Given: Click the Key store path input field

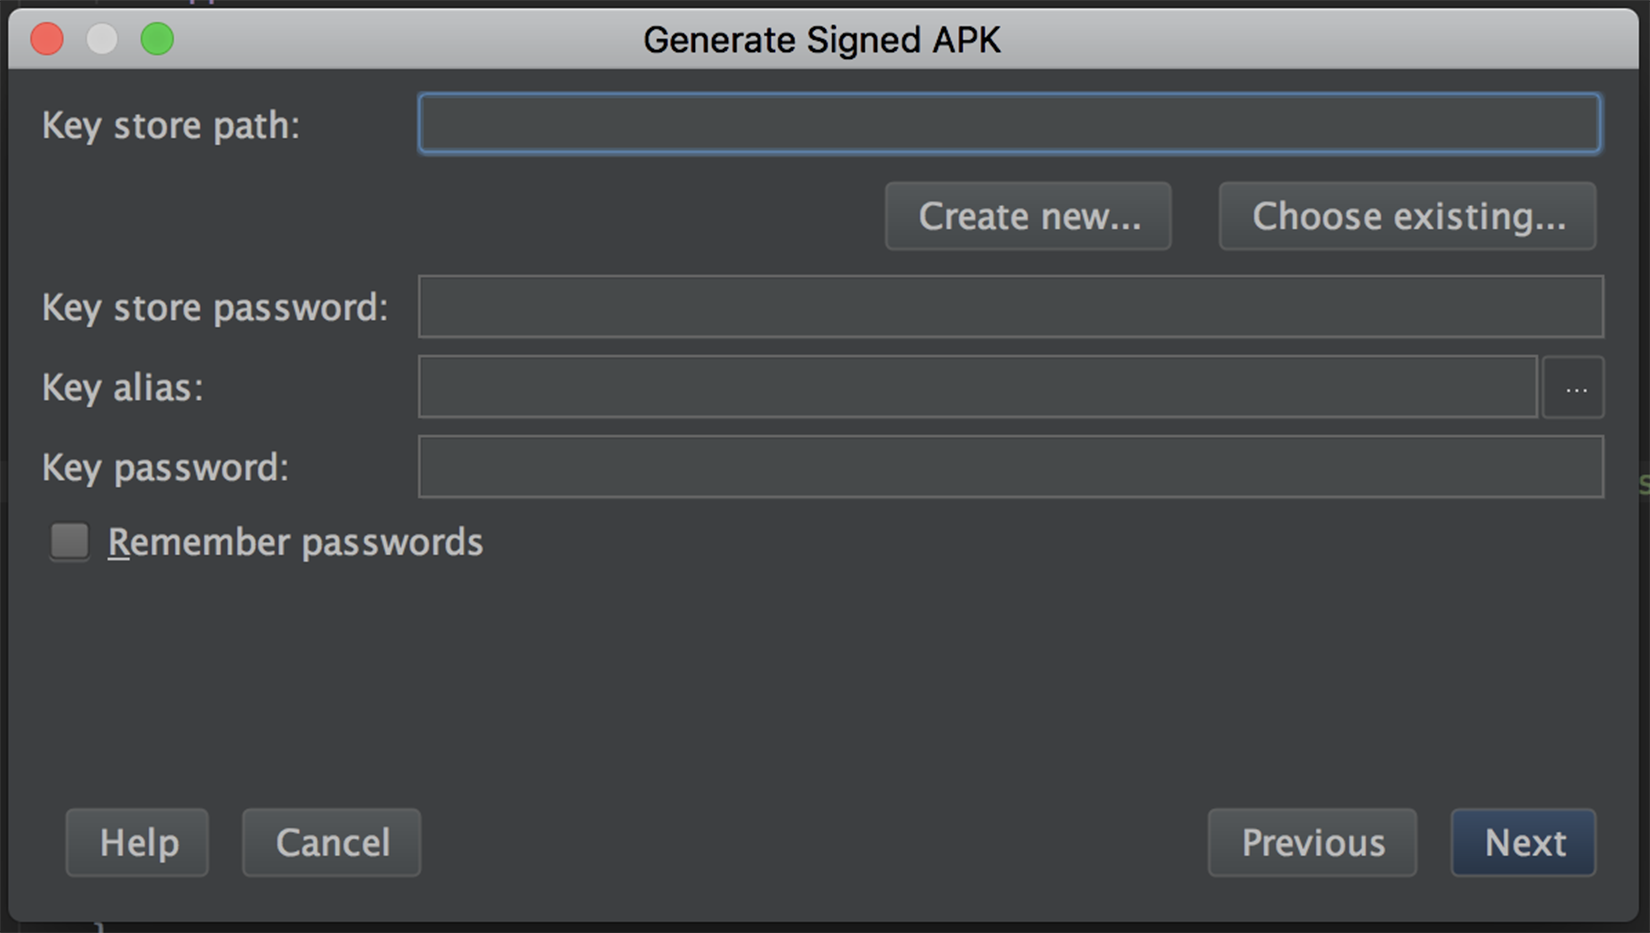Looking at the screenshot, I should click(x=1010, y=124).
